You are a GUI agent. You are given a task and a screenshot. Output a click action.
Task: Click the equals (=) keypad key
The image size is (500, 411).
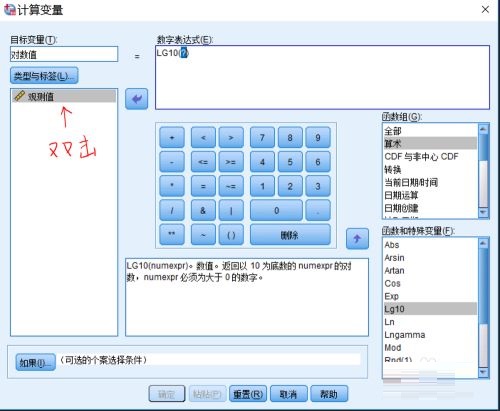pos(203,186)
